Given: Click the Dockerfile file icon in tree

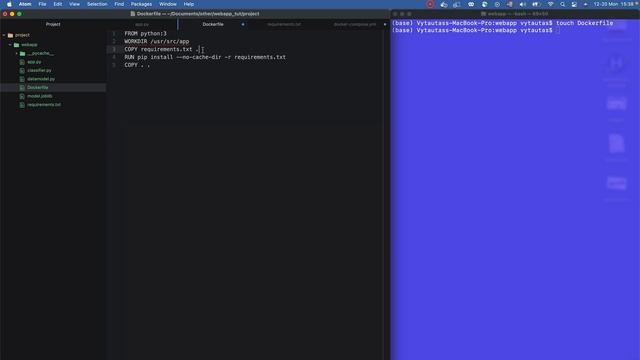Looking at the screenshot, I should point(22,88).
